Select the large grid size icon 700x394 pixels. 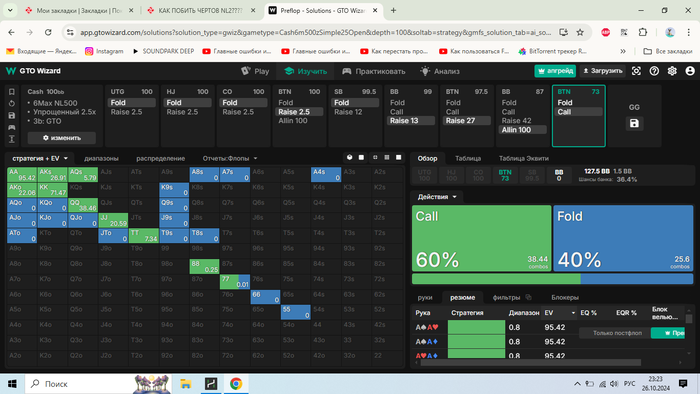coord(398,158)
